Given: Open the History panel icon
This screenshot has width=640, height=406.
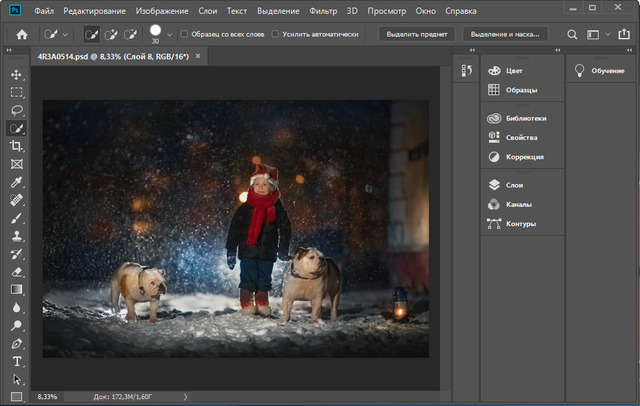Looking at the screenshot, I should [x=465, y=70].
